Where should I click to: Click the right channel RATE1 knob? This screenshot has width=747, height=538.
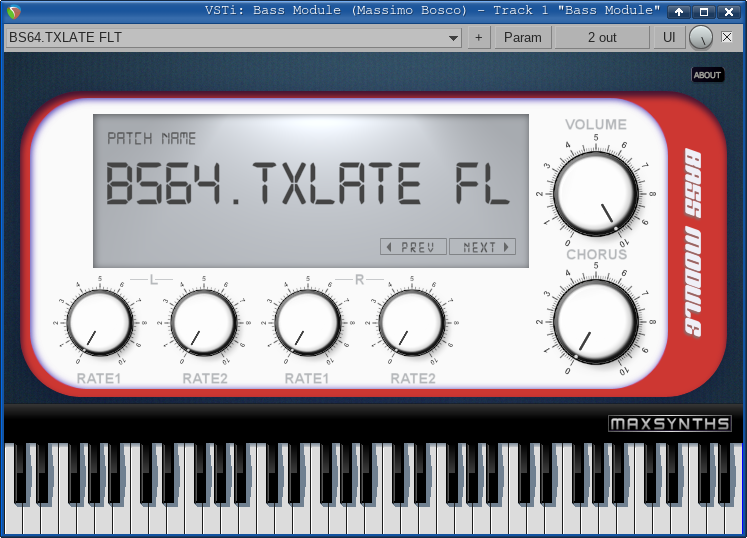(x=308, y=323)
